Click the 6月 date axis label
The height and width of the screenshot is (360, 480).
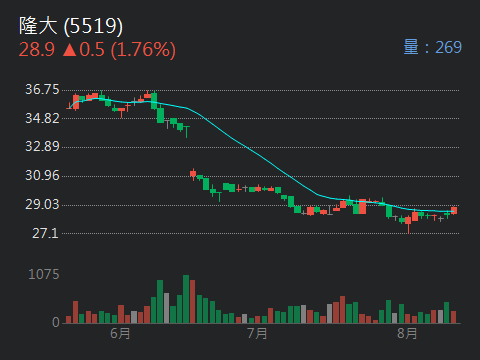click(x=120, y=333)
